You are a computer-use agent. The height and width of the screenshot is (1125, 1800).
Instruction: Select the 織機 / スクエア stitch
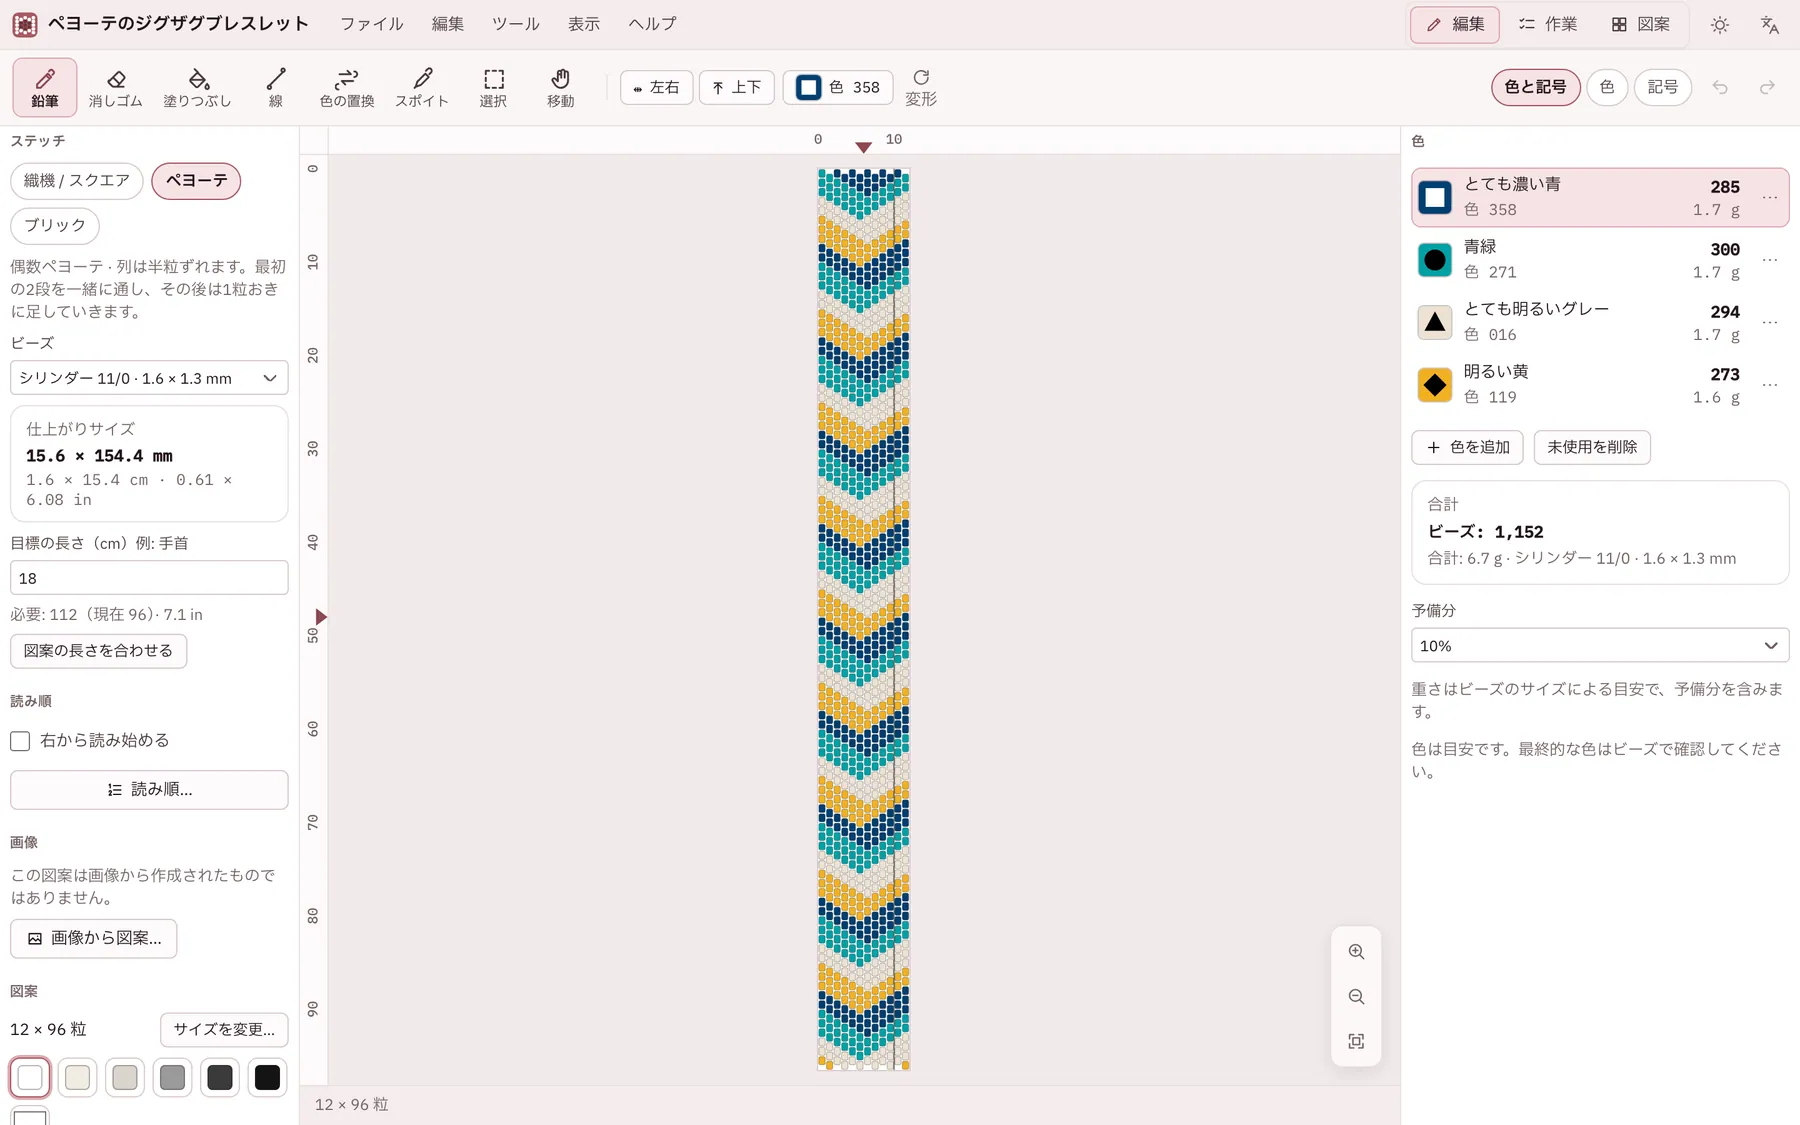click(x=77, y=181)
